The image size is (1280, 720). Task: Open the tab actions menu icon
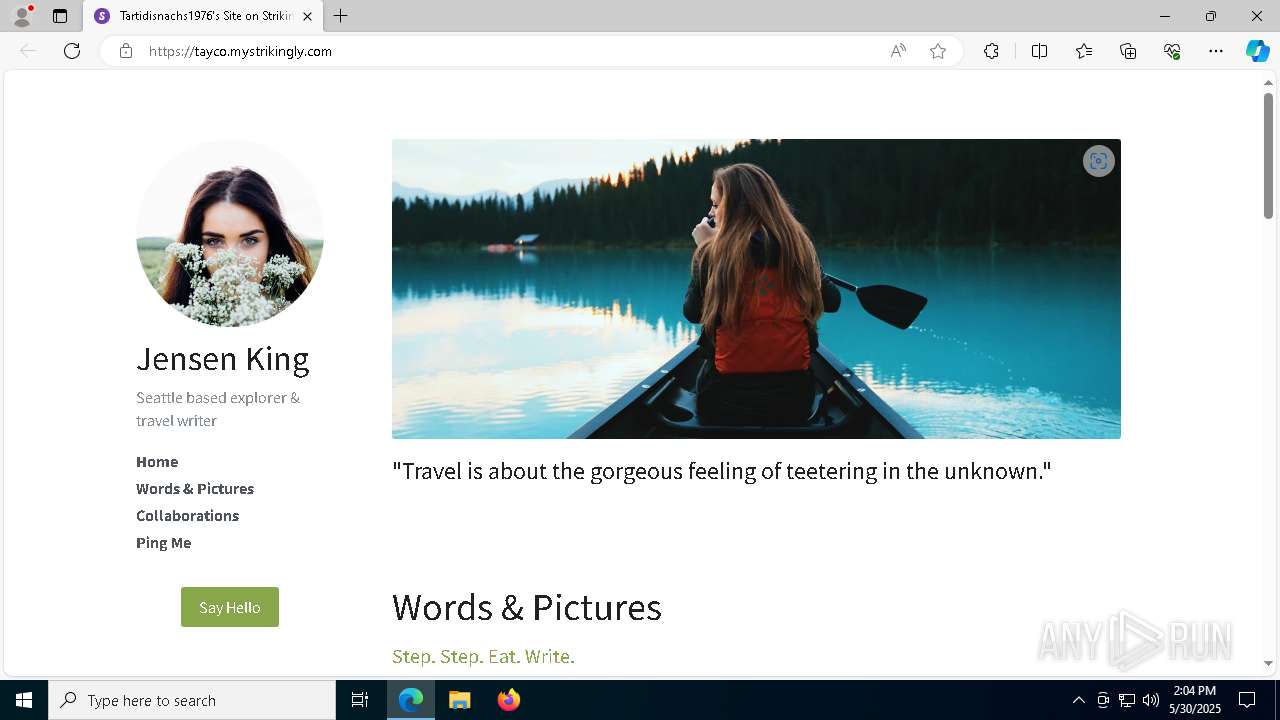(60, 16)
